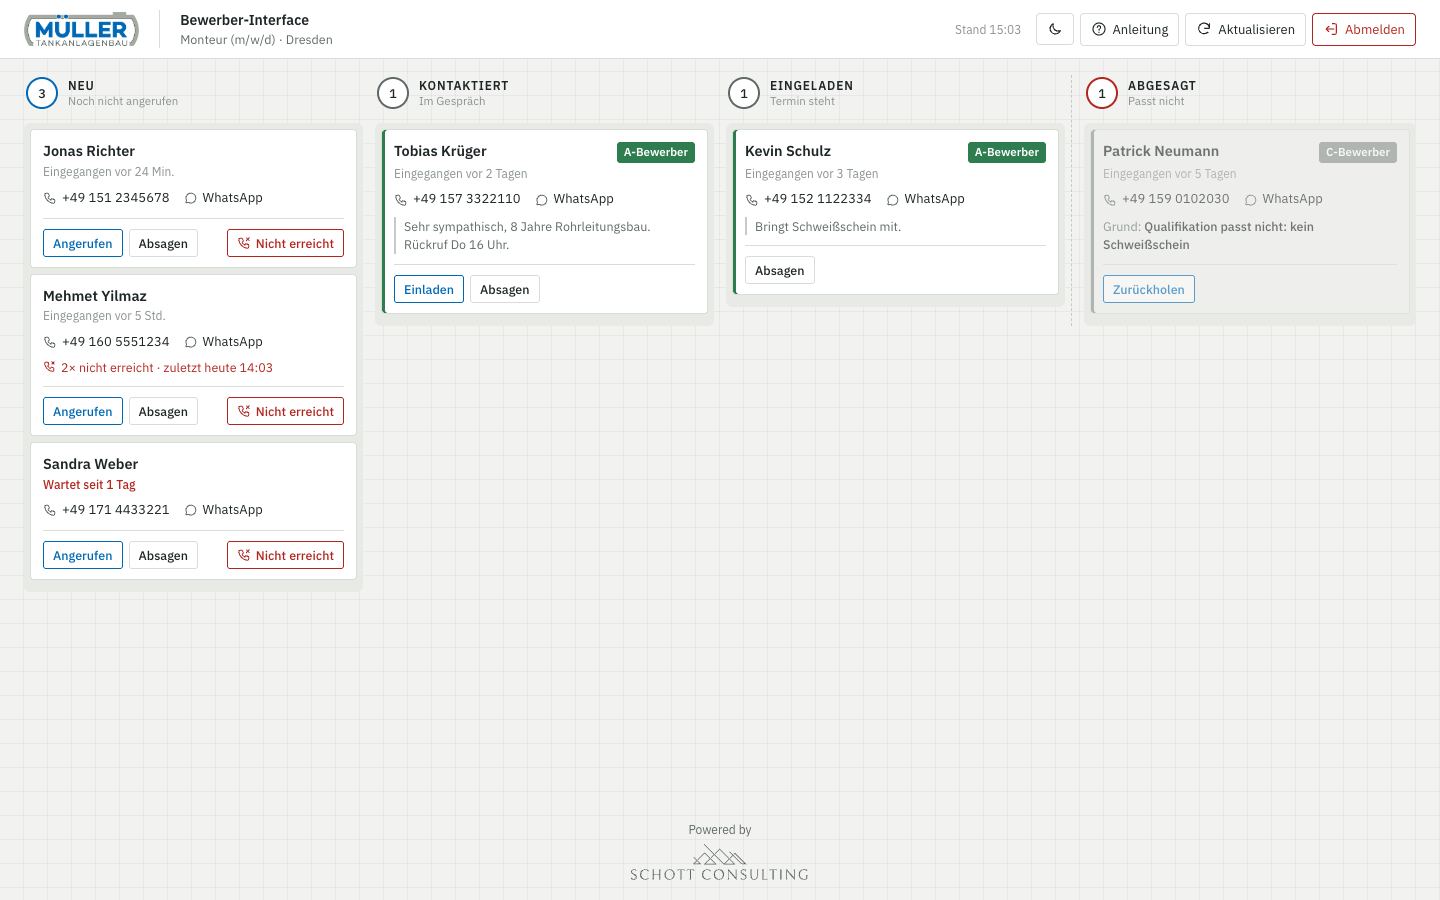Open WhatsApp chat for Jonas Richter

tap(224, 198)
